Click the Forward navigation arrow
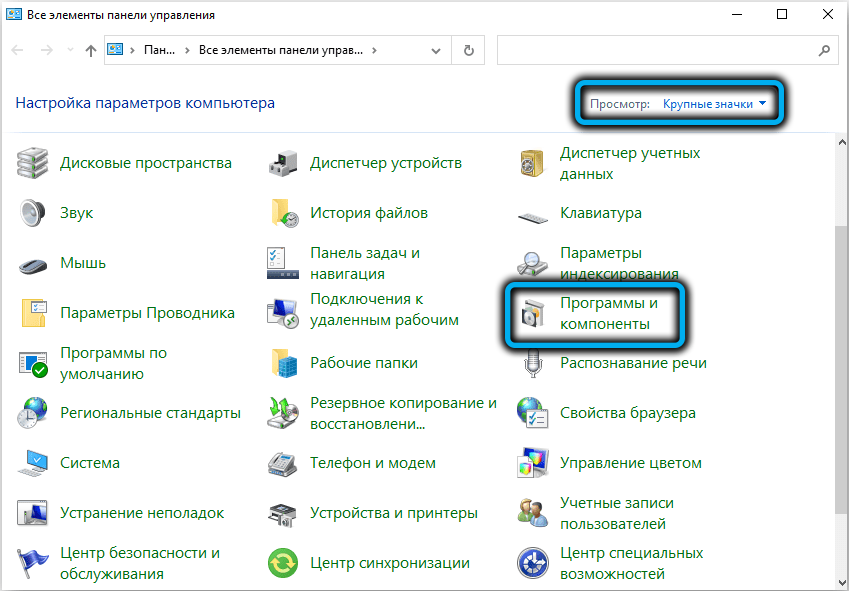849x591 pixels. coord(47,50)
